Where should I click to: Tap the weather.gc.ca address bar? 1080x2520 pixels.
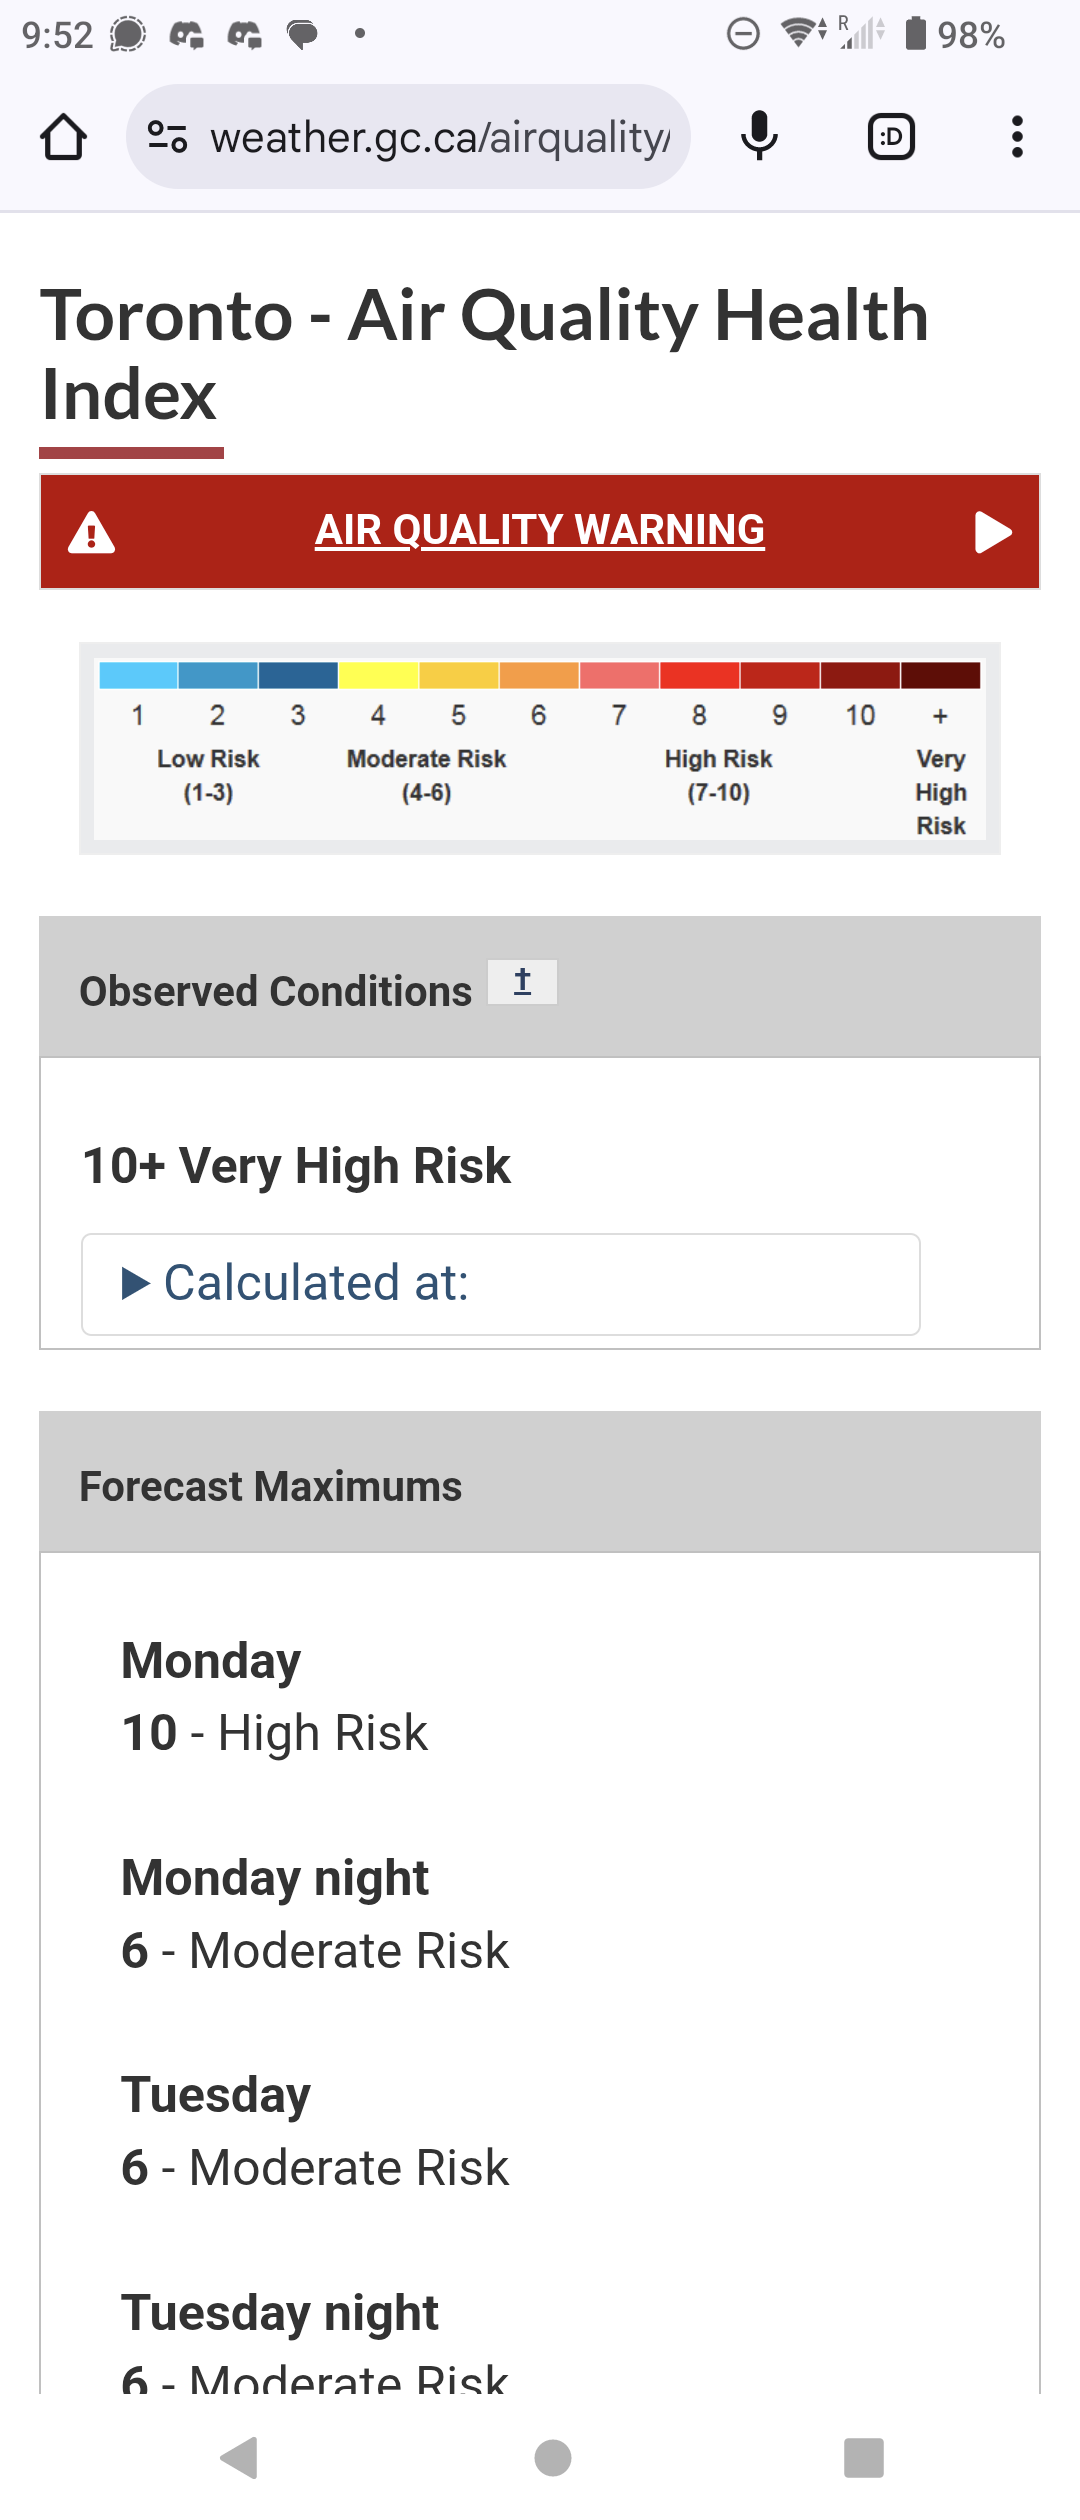tap(408, 137)
